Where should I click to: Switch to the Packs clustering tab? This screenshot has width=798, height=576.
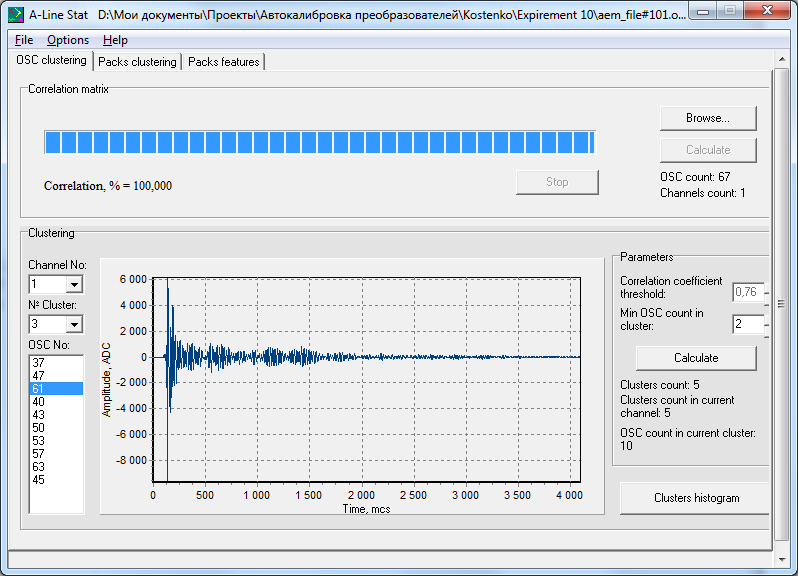click(137, 62)
